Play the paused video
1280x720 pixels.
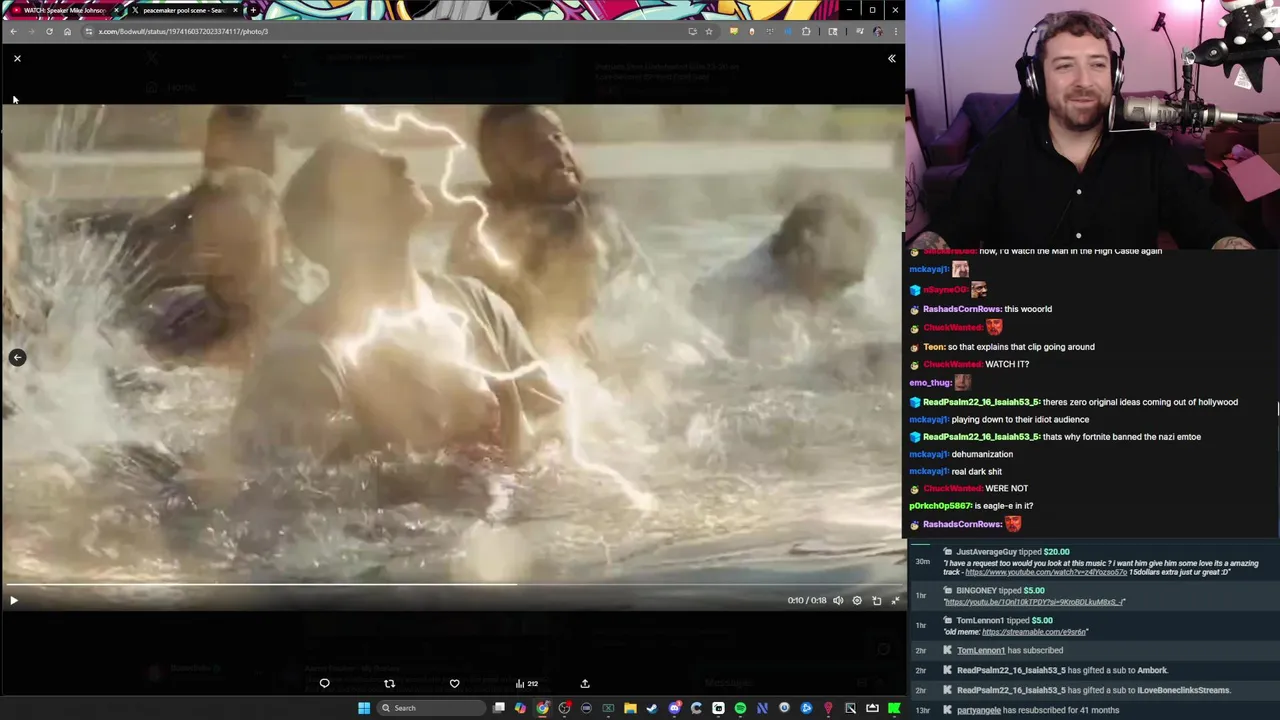tap(14, 600)
